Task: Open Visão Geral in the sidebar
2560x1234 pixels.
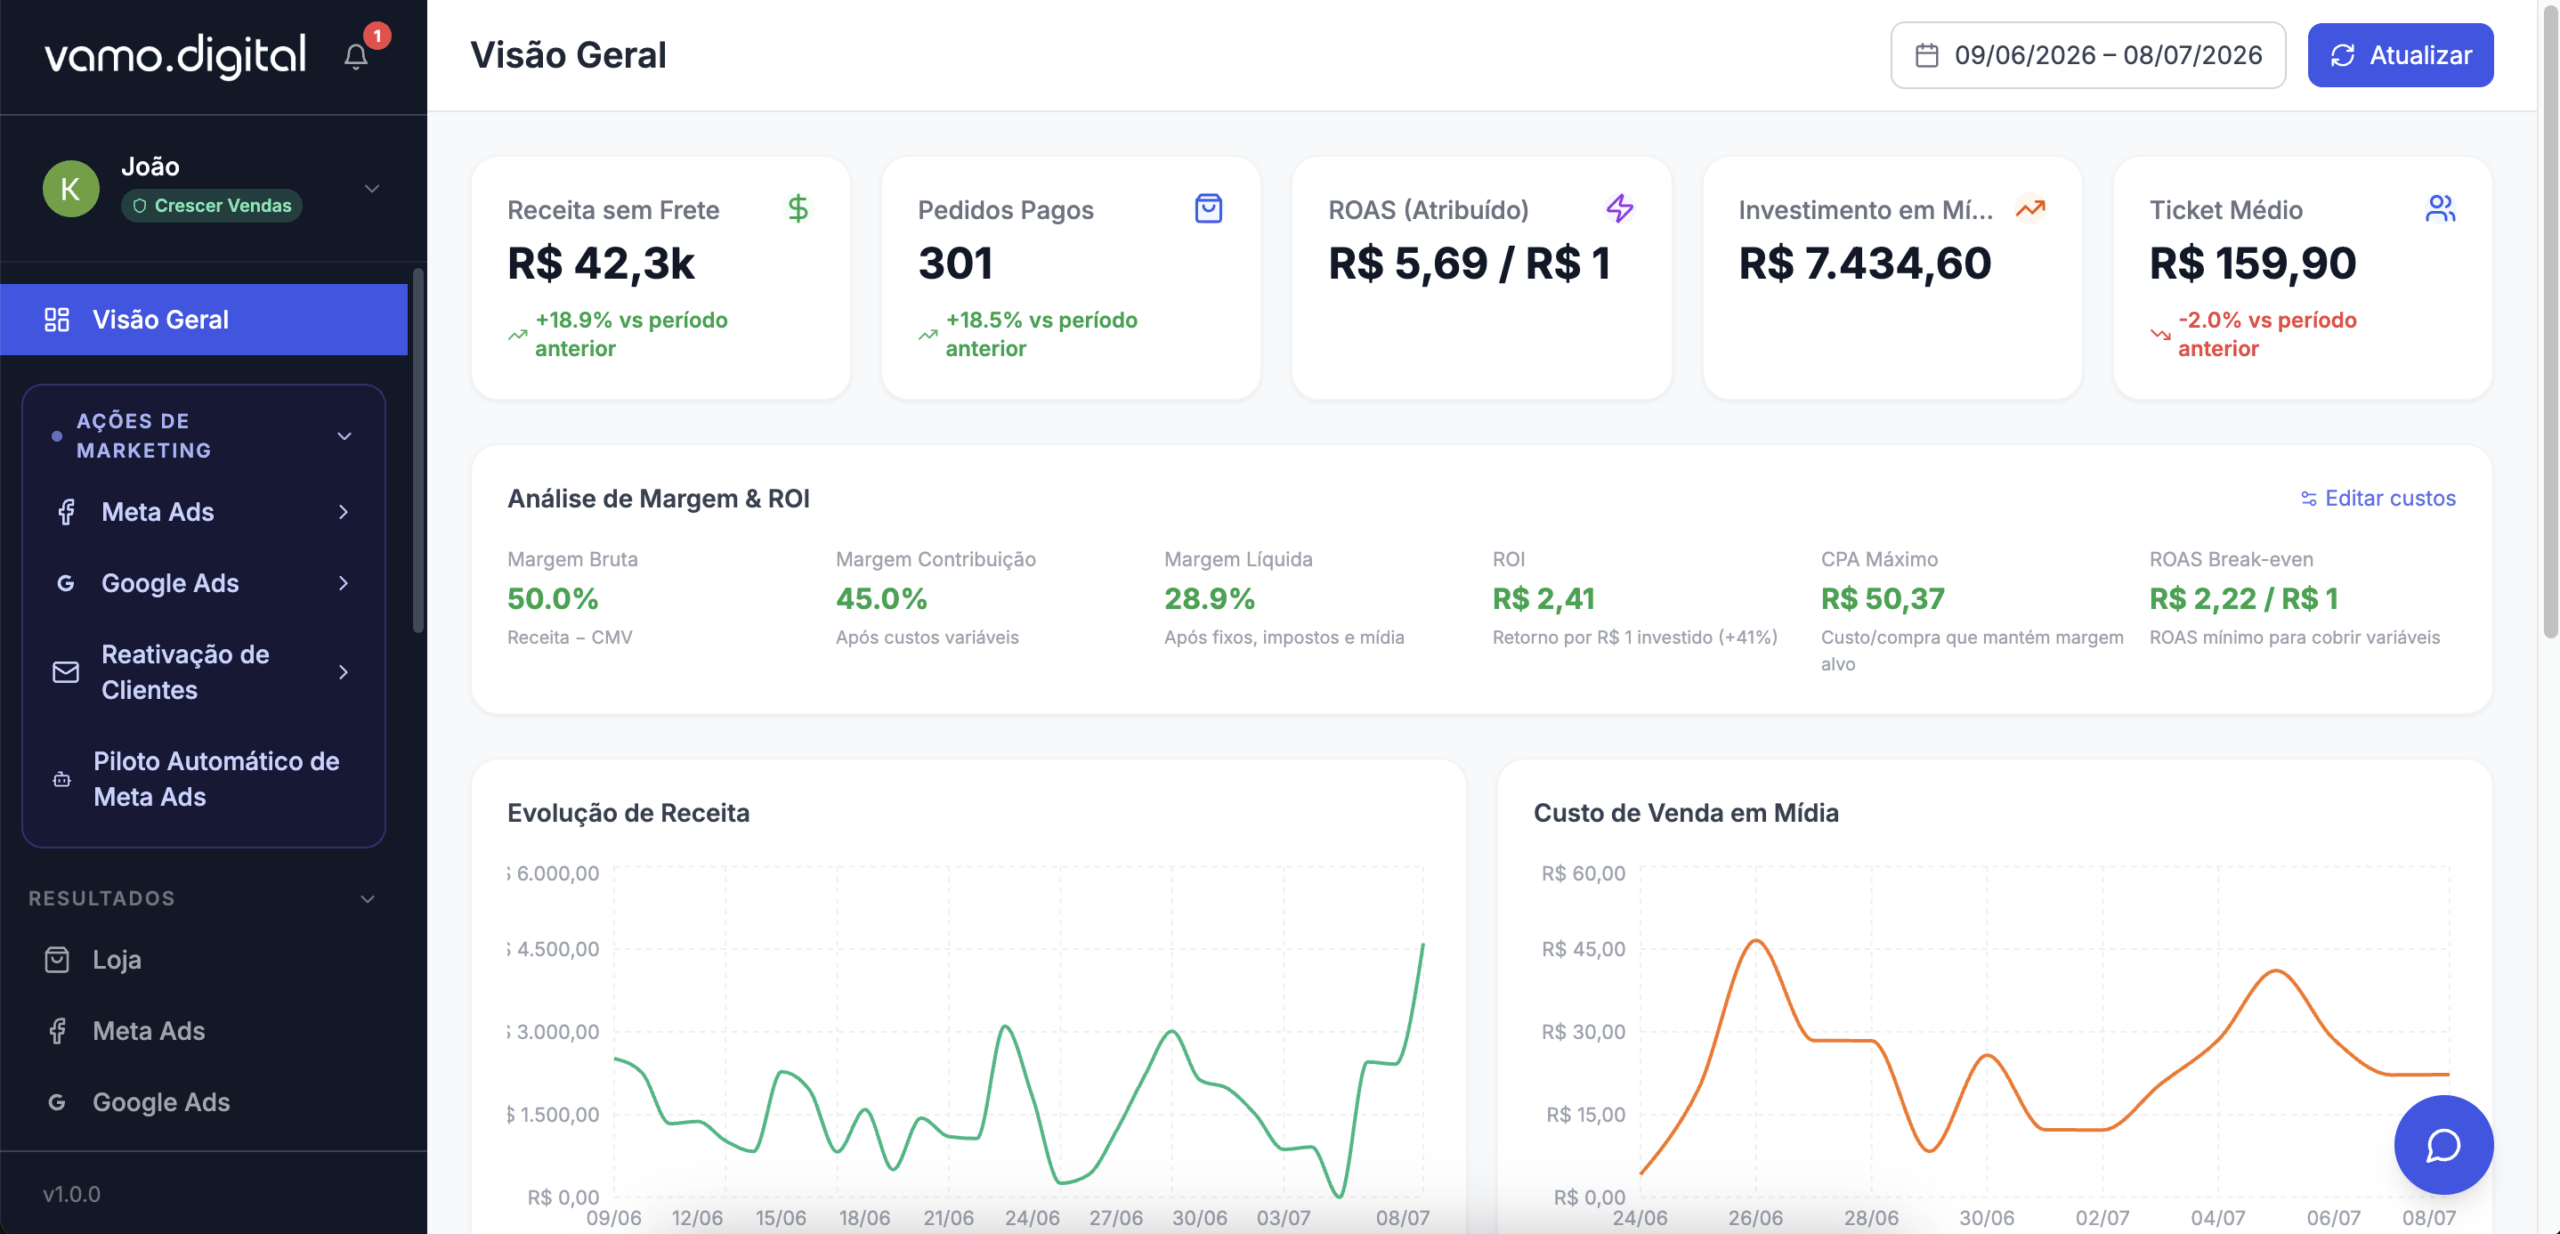Action: [204, 319]
